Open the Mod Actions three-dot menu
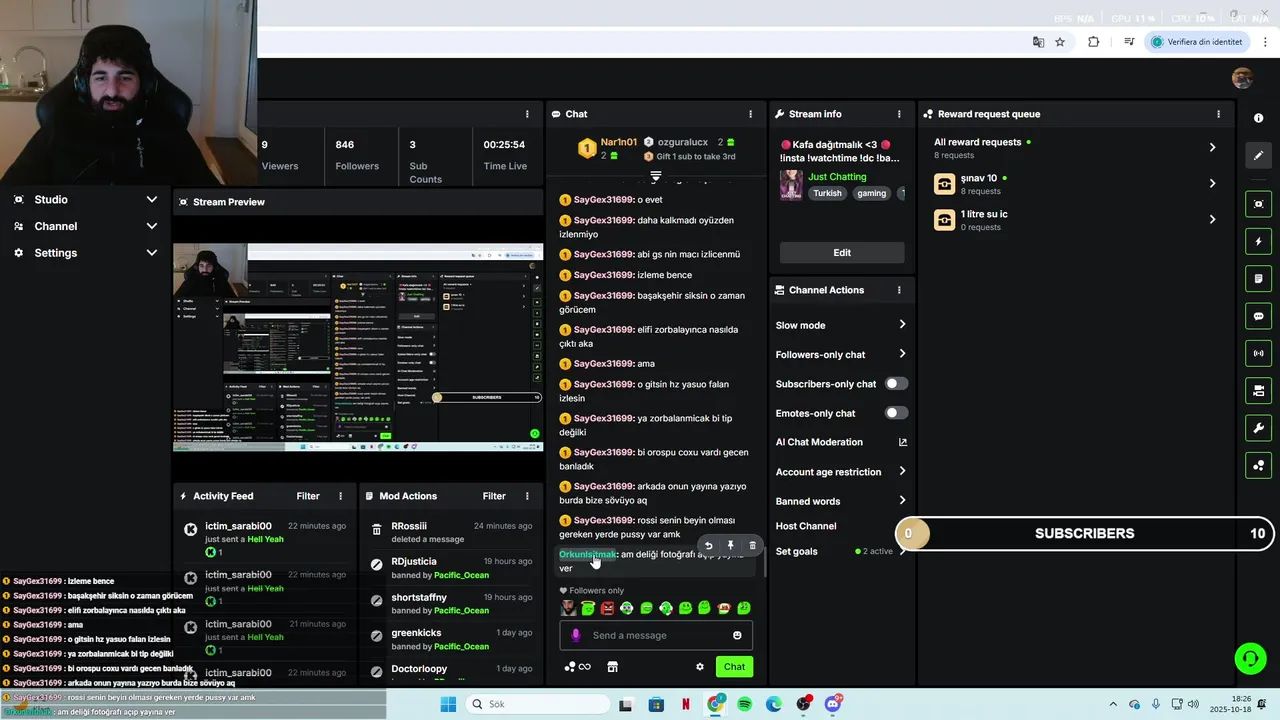 [527, 496]
